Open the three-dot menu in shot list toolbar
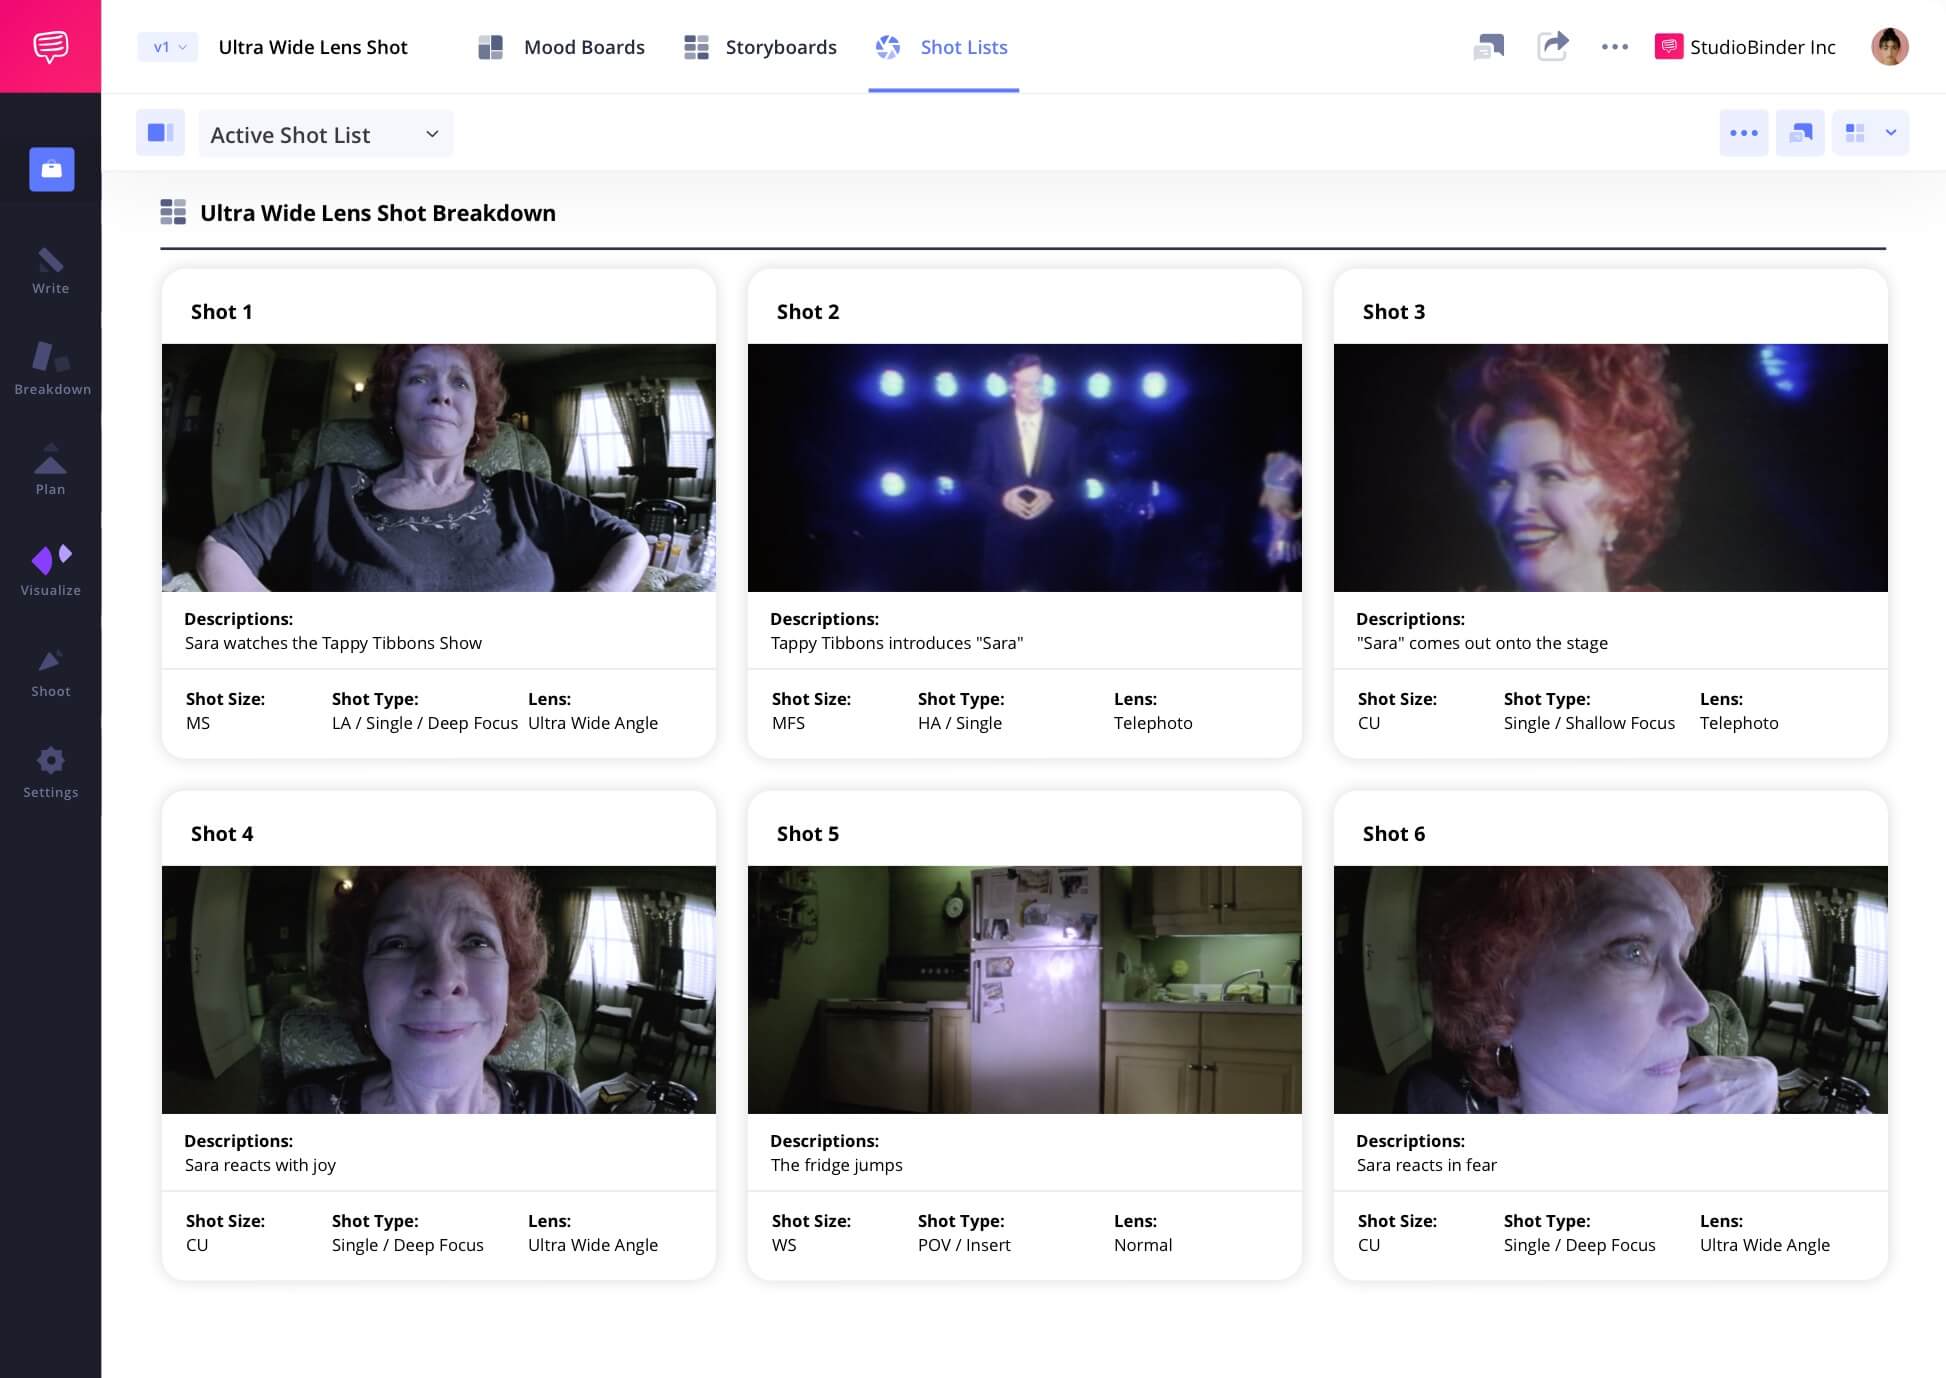The height and width of the screenshot is (1378, 1946). (1743, 133)
